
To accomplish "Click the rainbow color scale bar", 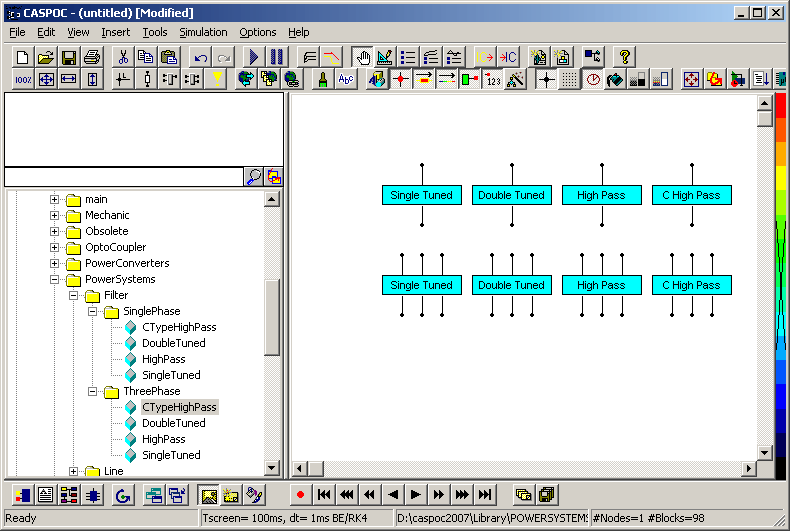I will click(780, 286).
